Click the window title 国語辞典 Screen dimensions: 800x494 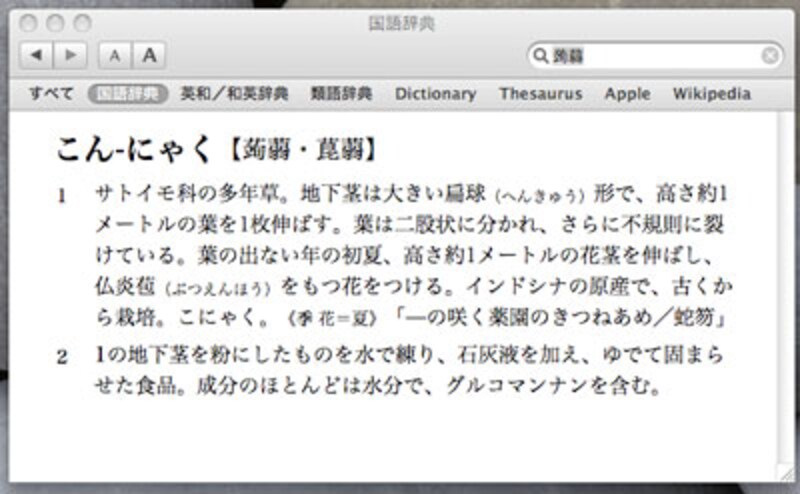(402, 23)
